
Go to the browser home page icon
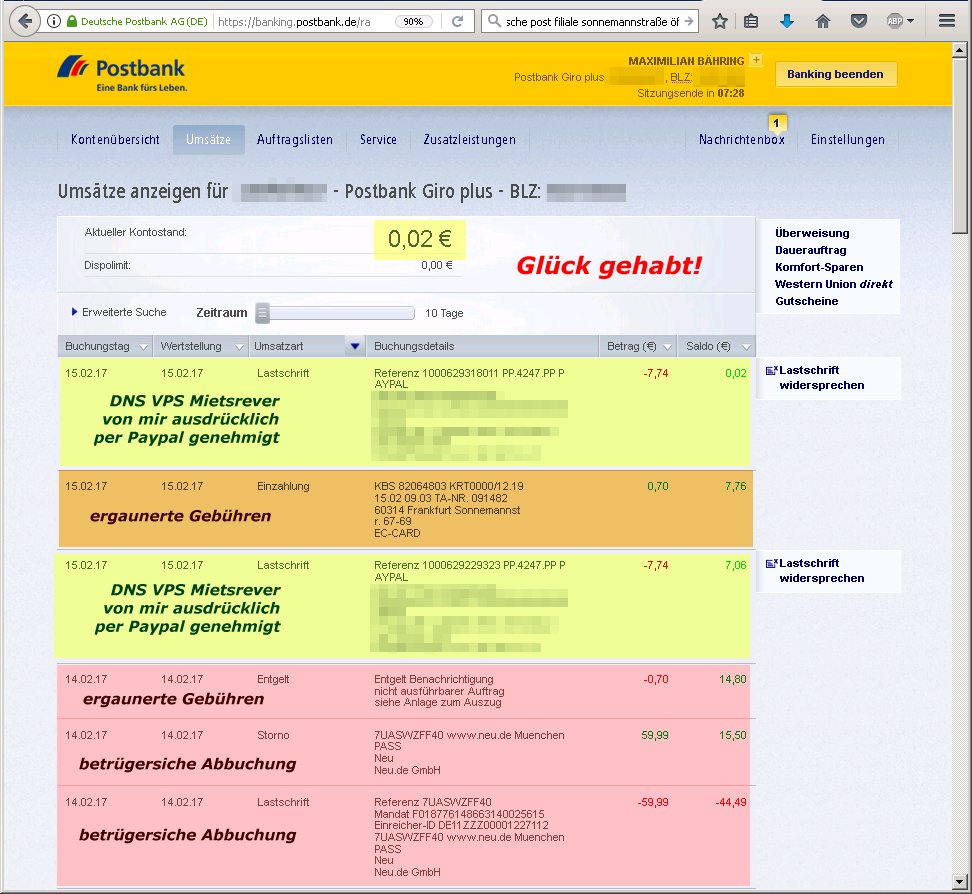(823, 21)
